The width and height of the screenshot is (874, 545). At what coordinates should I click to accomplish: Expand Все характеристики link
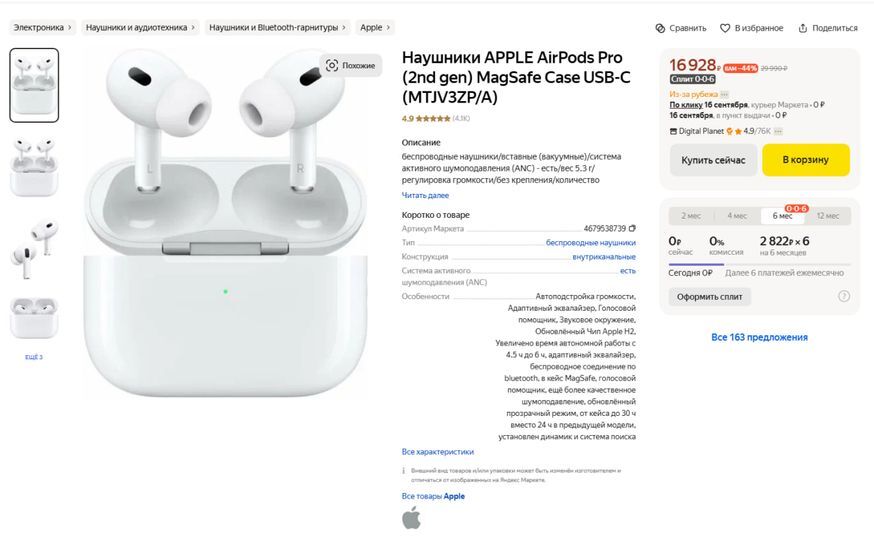click(438, 451)
